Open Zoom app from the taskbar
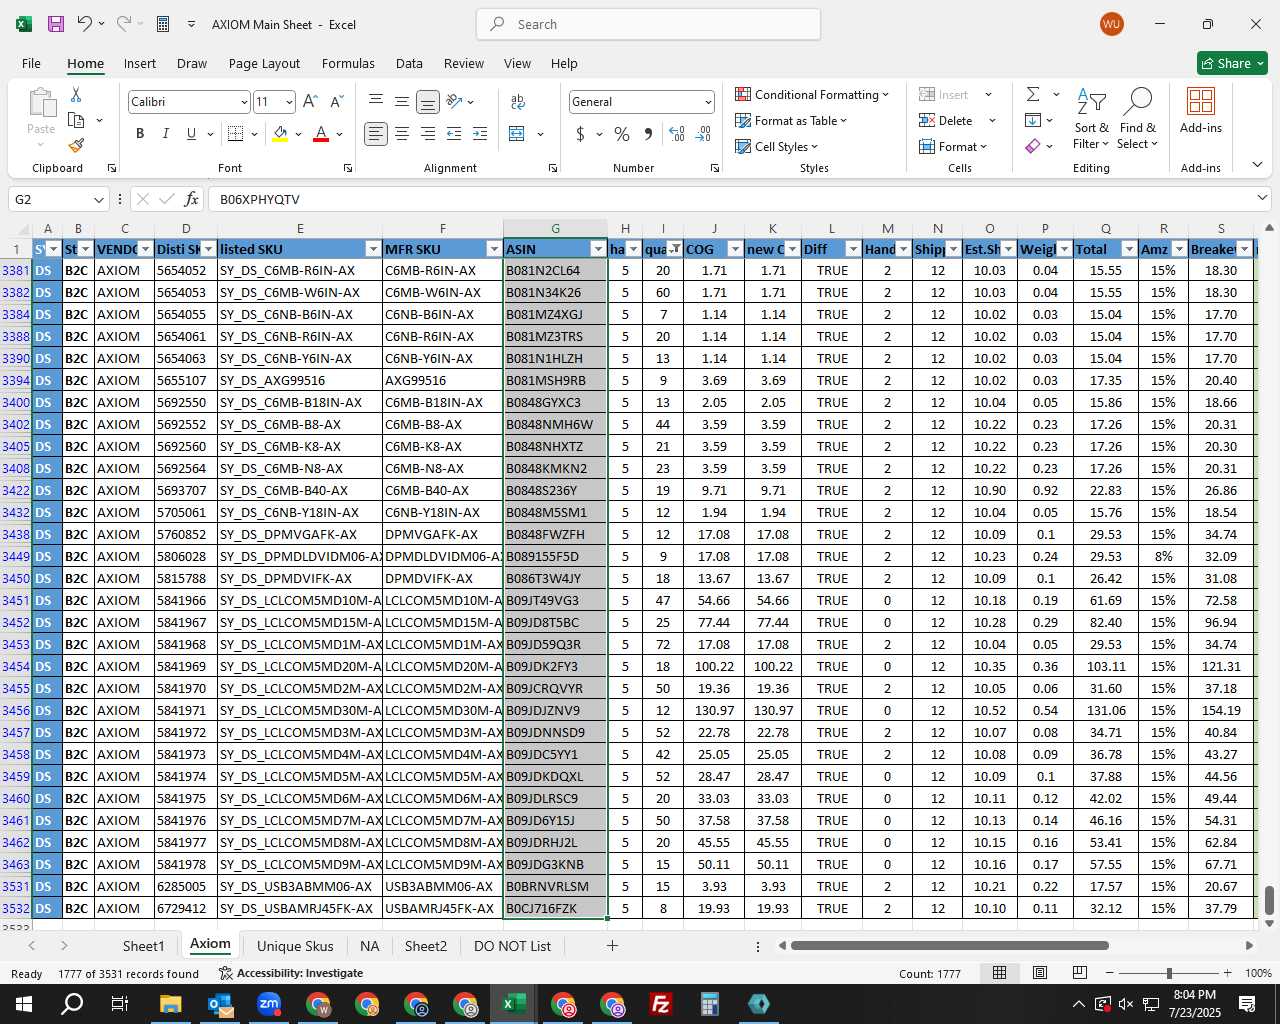Viewport: 1280px width, 1024px height. (x=269, y=1004)
